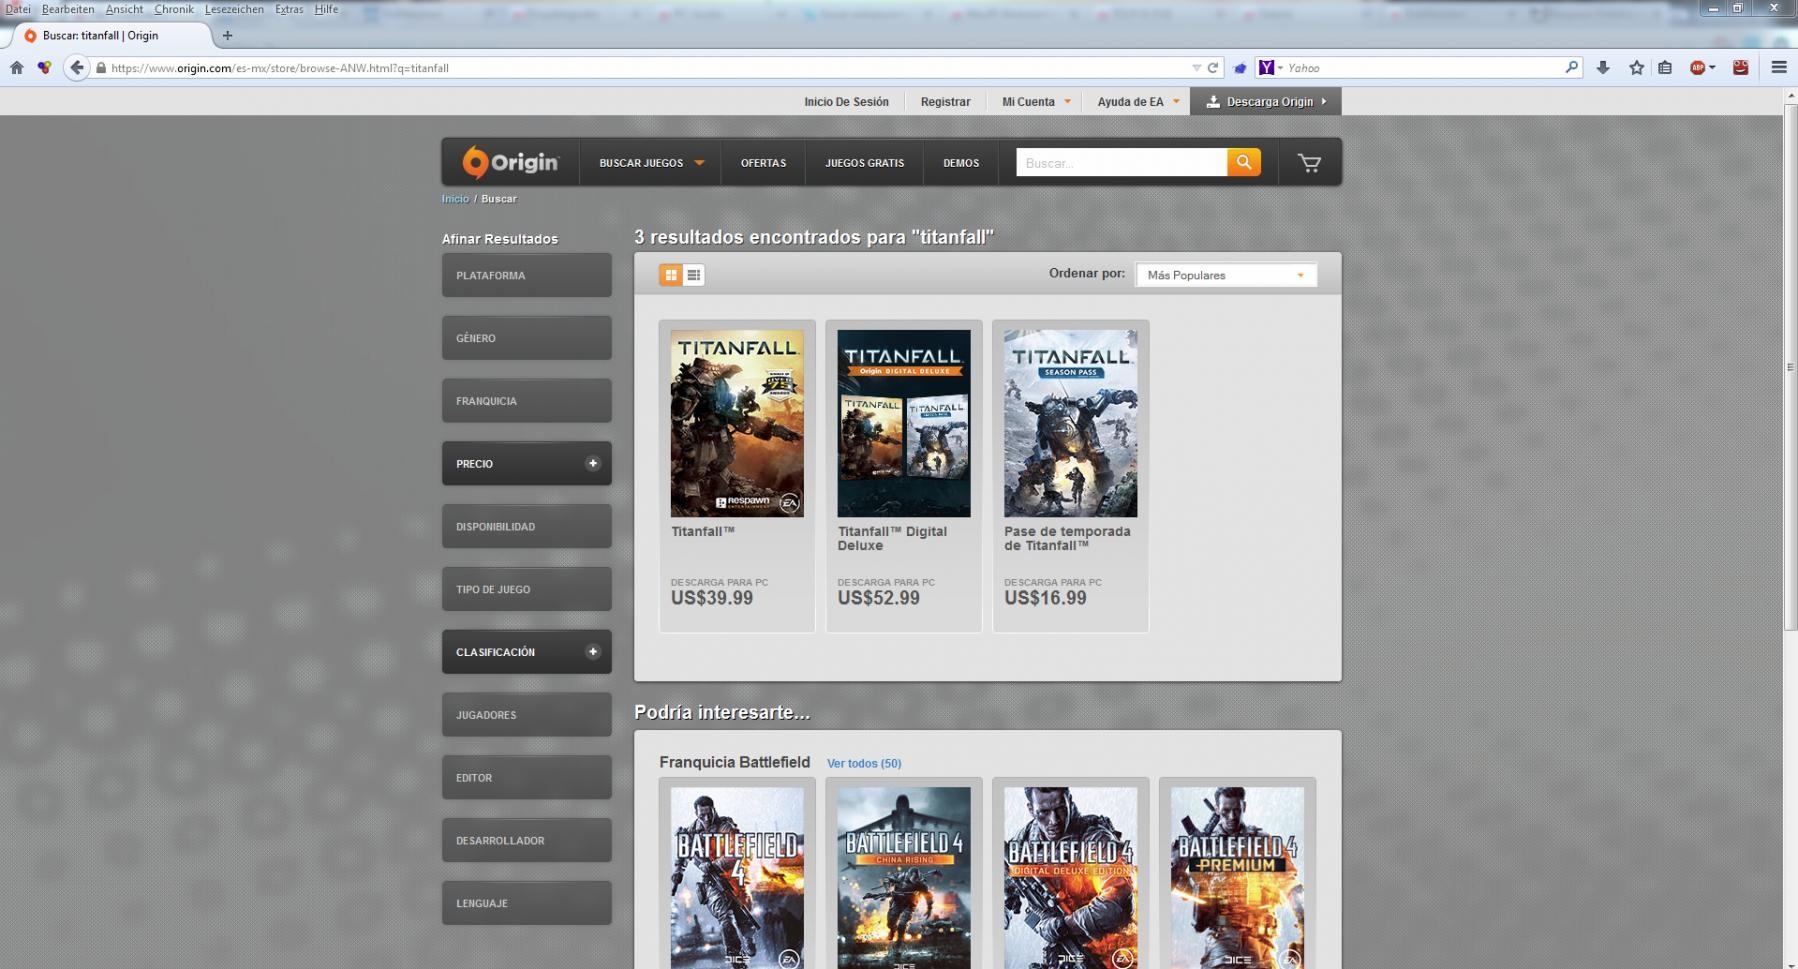The height and width of the screenshot is (969, 1798).
Task: Open DISPONIBILIDAD filter section
Action: coord(527,526)
